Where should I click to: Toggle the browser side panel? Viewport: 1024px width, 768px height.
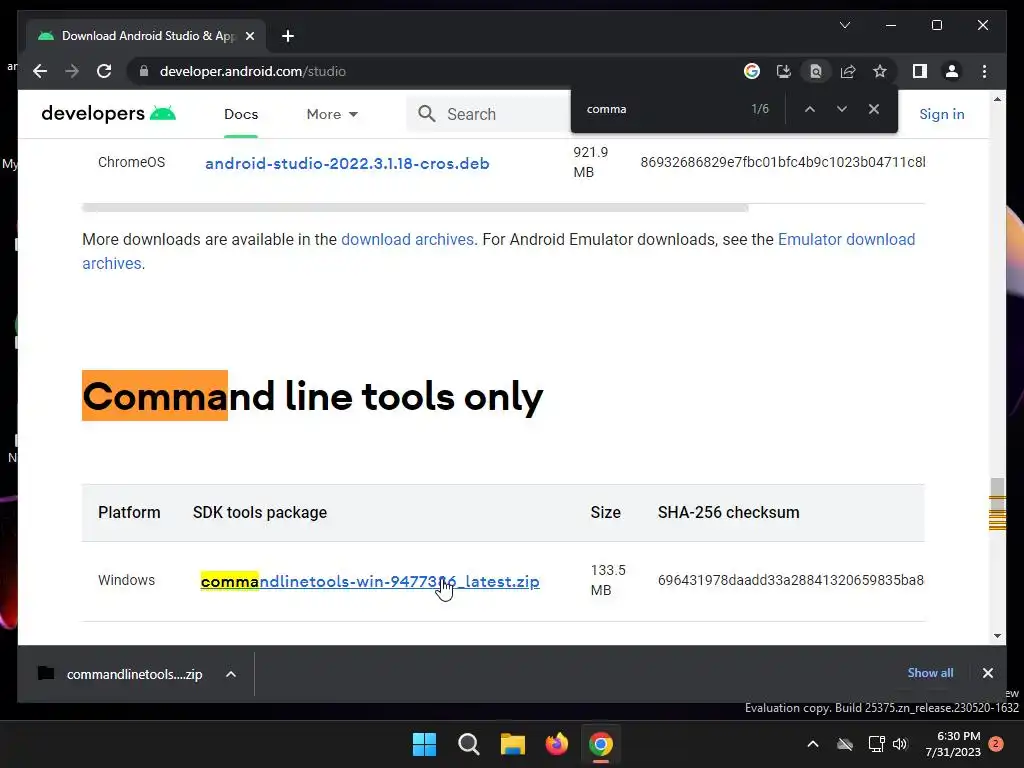[x=920, y=71]
